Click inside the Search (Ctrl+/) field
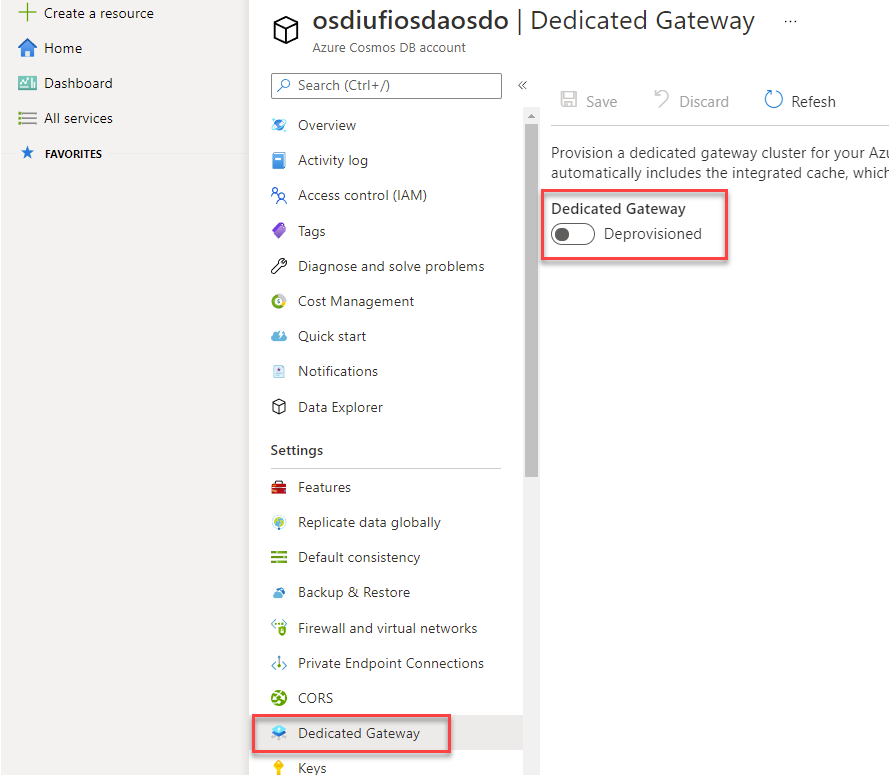This screenshot has height=775, width=889. [x=386, y=86]
